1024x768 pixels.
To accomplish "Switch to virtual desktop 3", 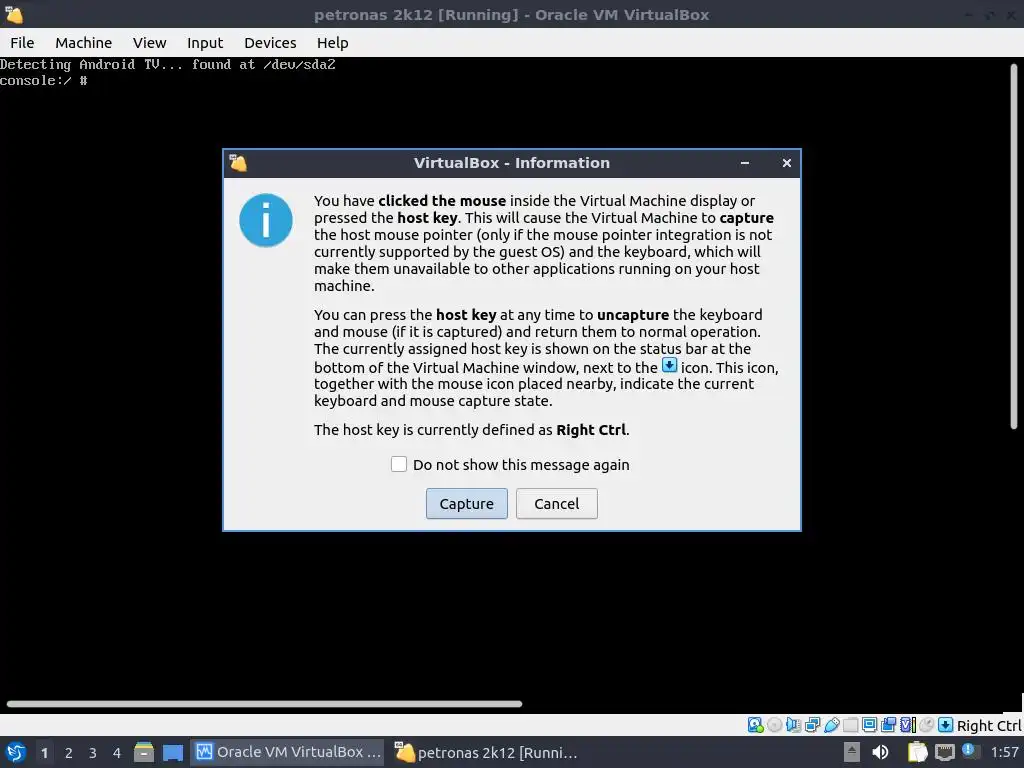I will tap(93, 752).
